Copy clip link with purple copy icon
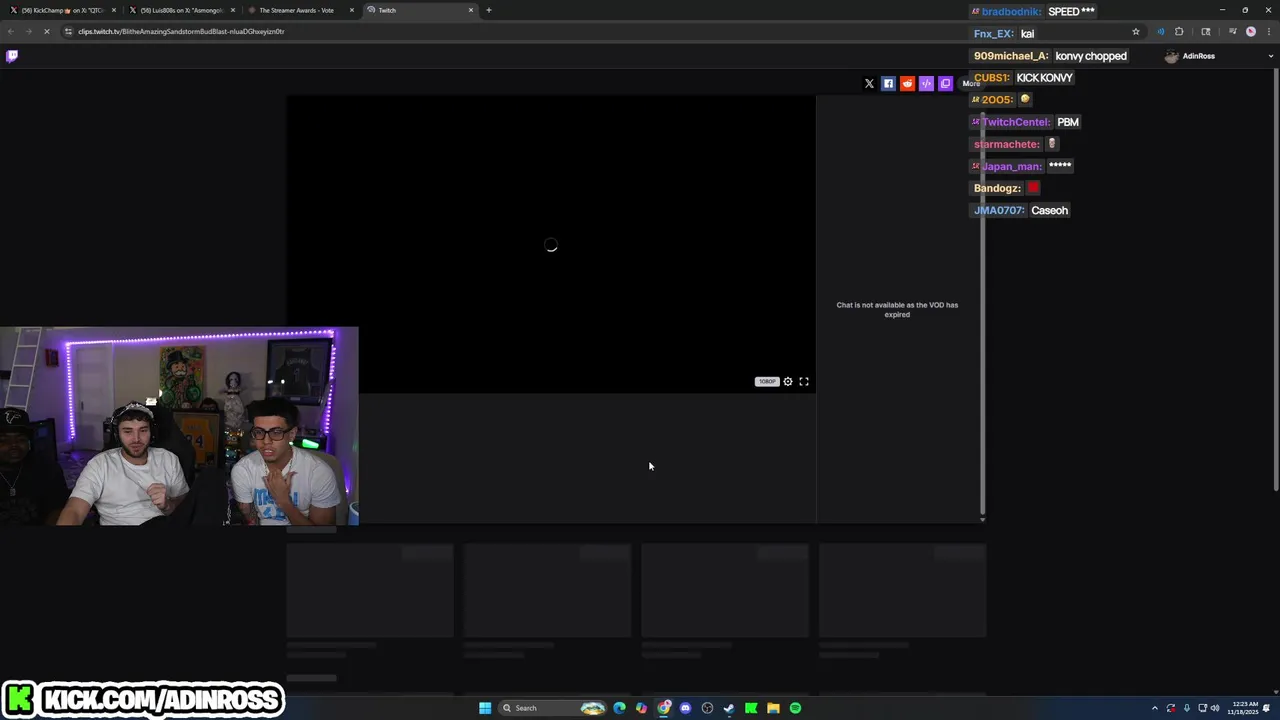This screenshot has height=720, width=1280. (945, 84)
